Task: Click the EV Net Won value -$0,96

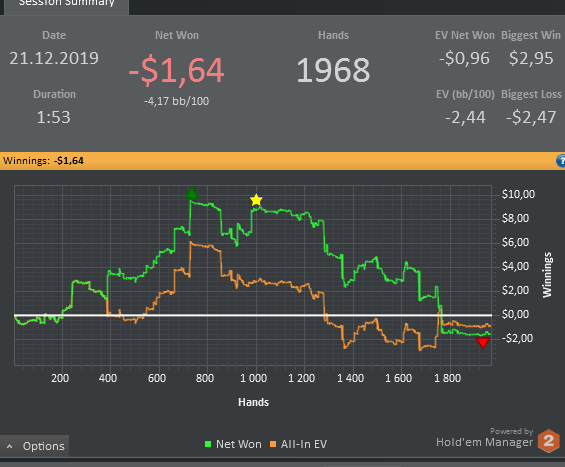Action: tap(464, 59)
